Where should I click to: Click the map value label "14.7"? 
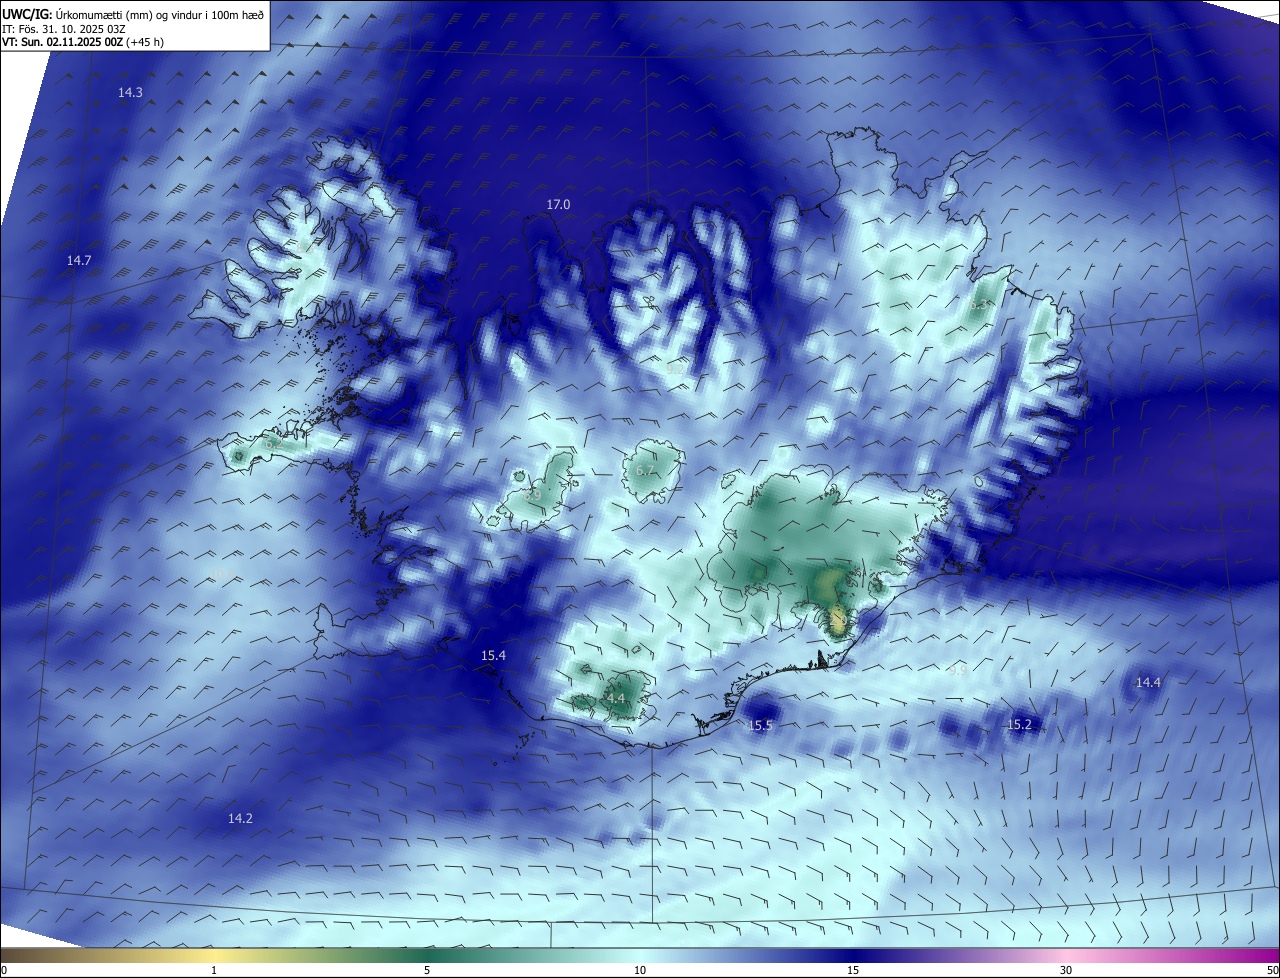[x=79, y=260]
